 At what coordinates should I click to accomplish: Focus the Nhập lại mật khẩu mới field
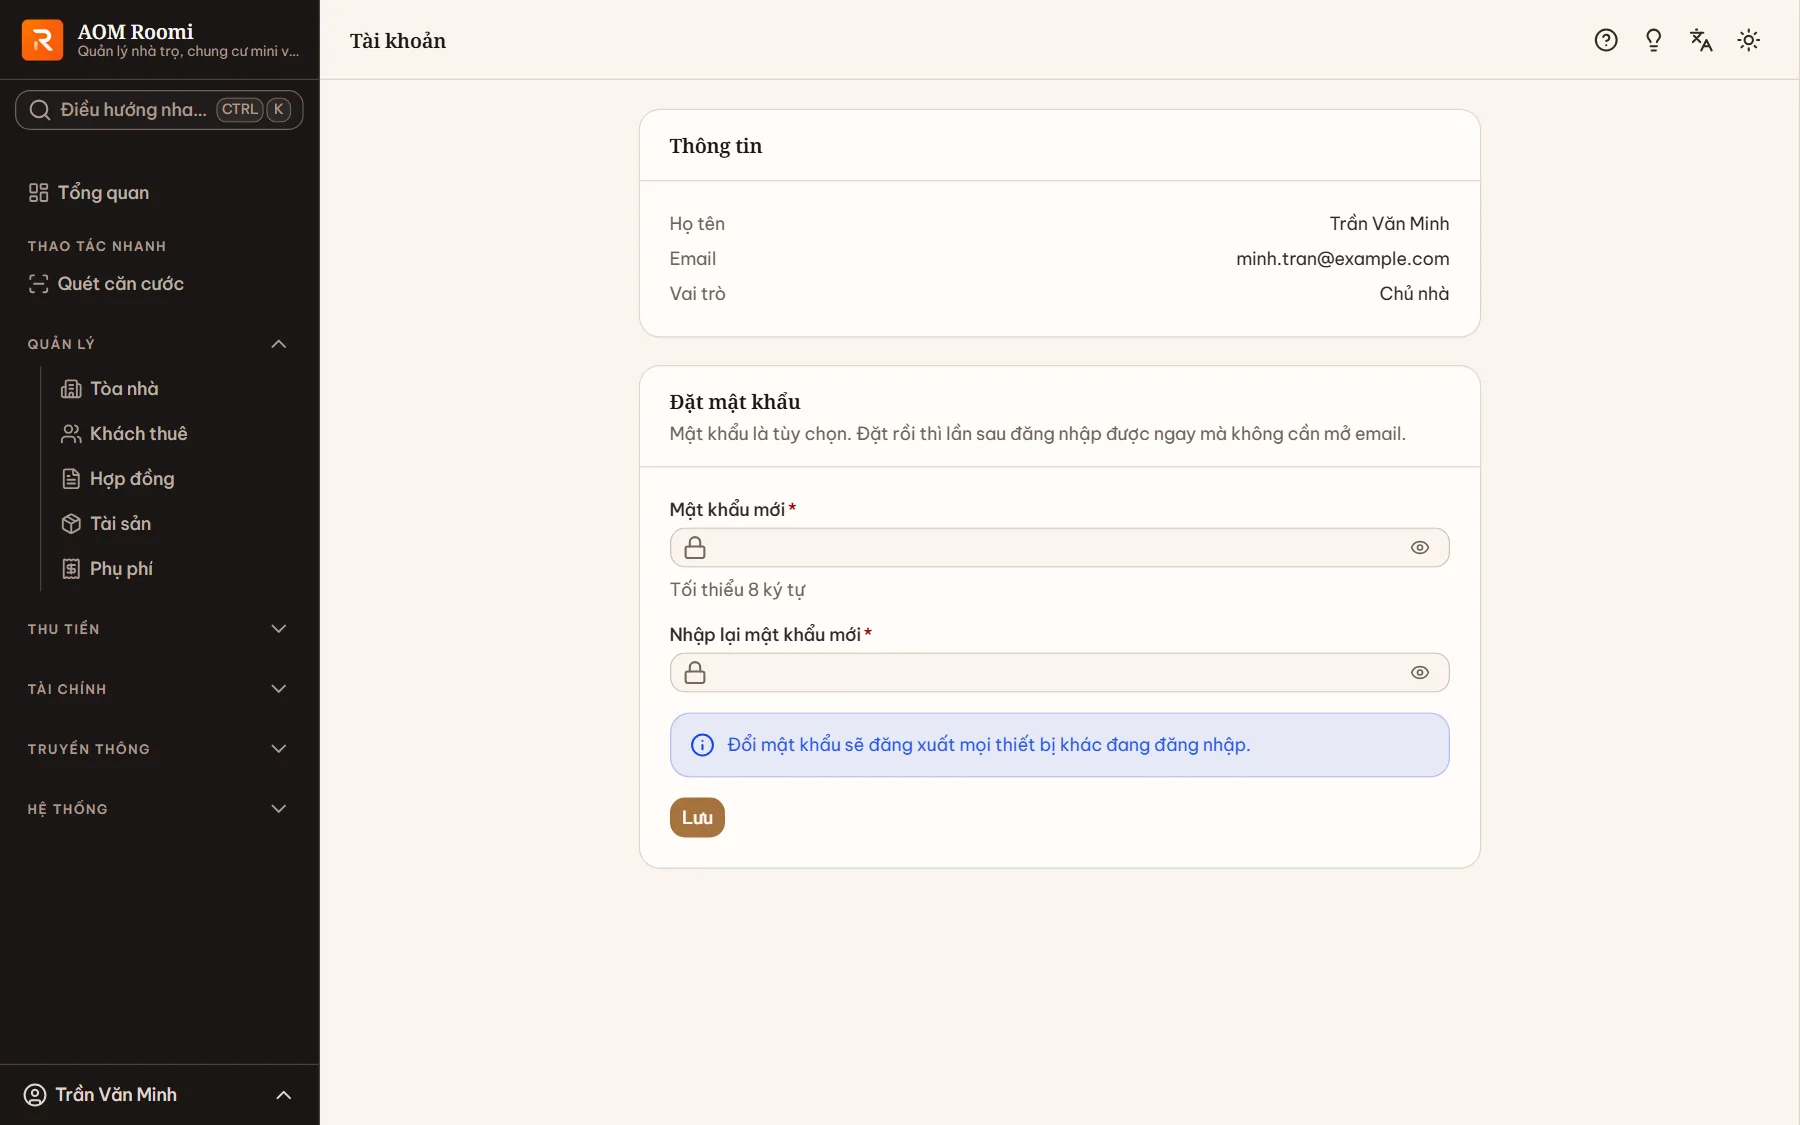pos(1059,673)
